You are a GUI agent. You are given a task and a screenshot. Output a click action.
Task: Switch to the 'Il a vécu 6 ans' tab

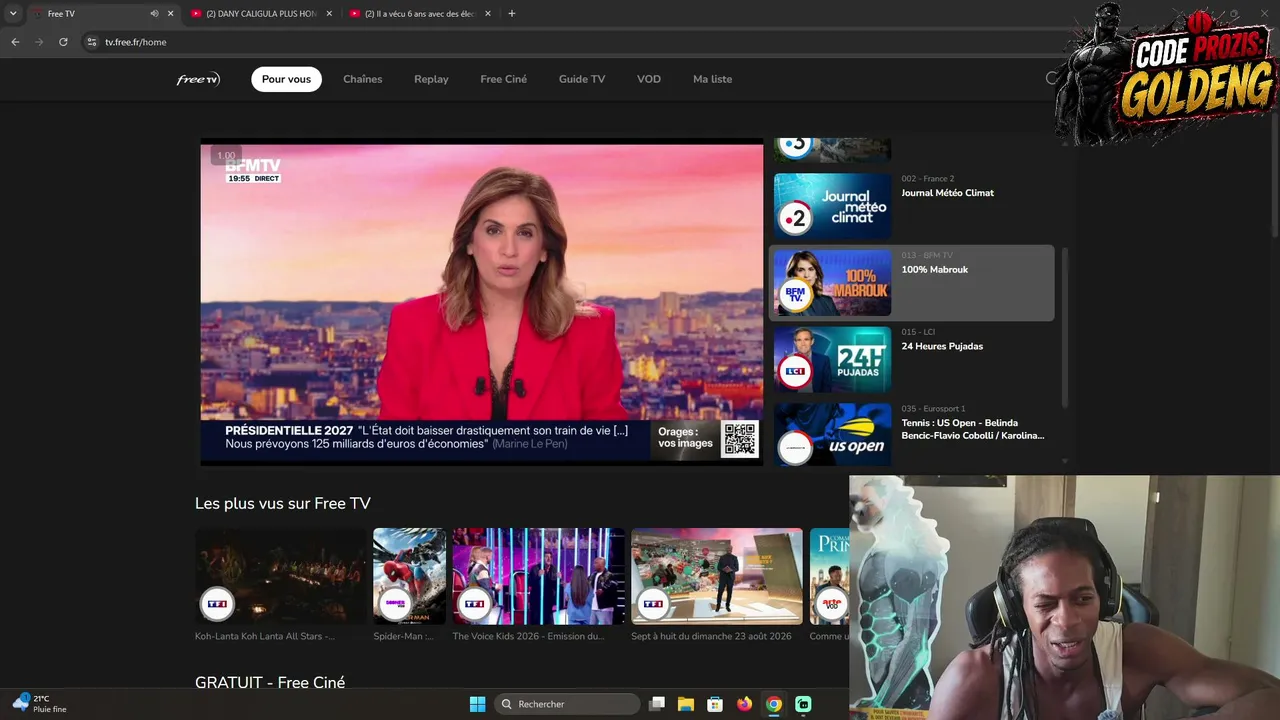point(419,14)
